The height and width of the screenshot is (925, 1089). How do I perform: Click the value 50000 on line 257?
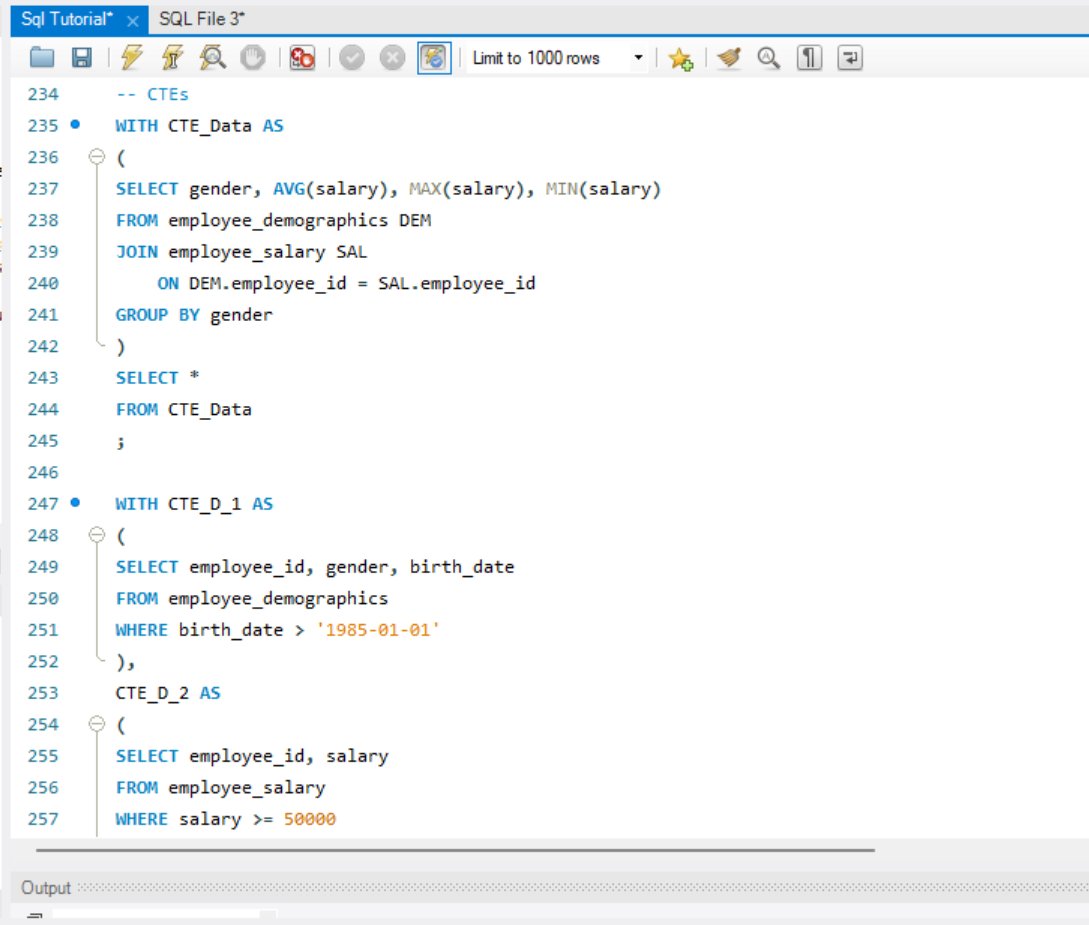[x=310, y=819]
